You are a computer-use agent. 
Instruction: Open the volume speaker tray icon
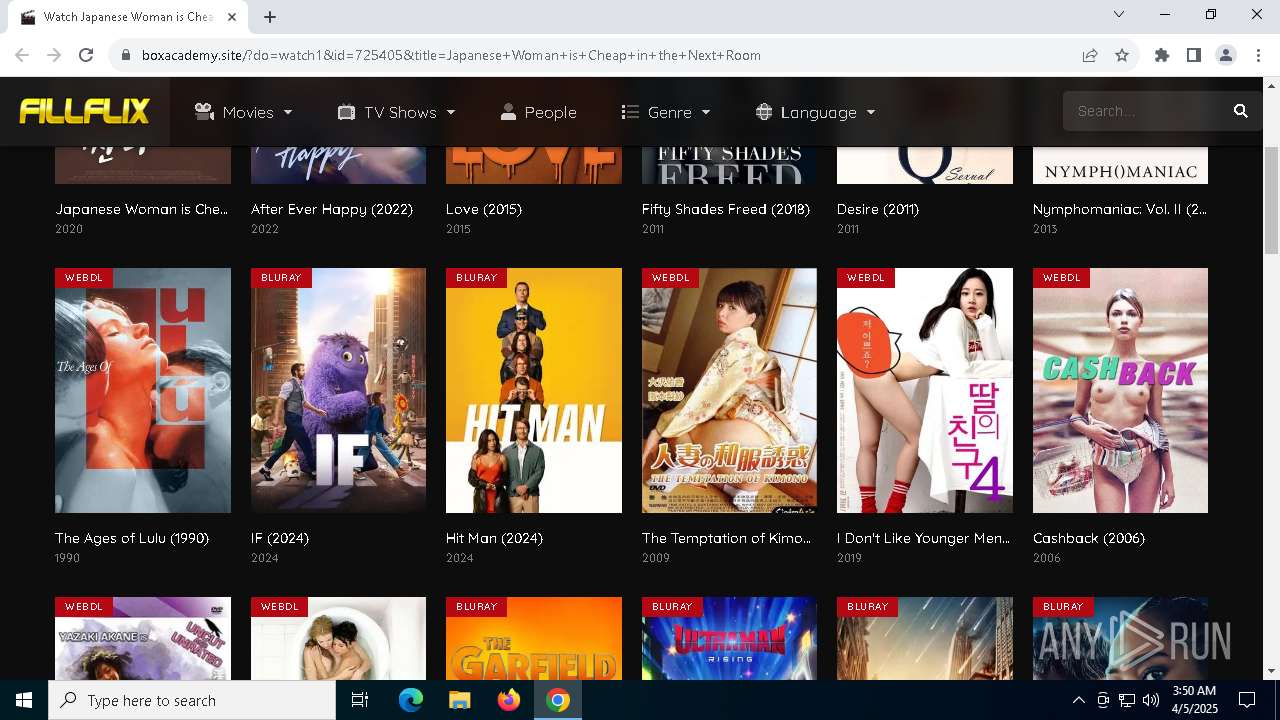(1151, 700)
